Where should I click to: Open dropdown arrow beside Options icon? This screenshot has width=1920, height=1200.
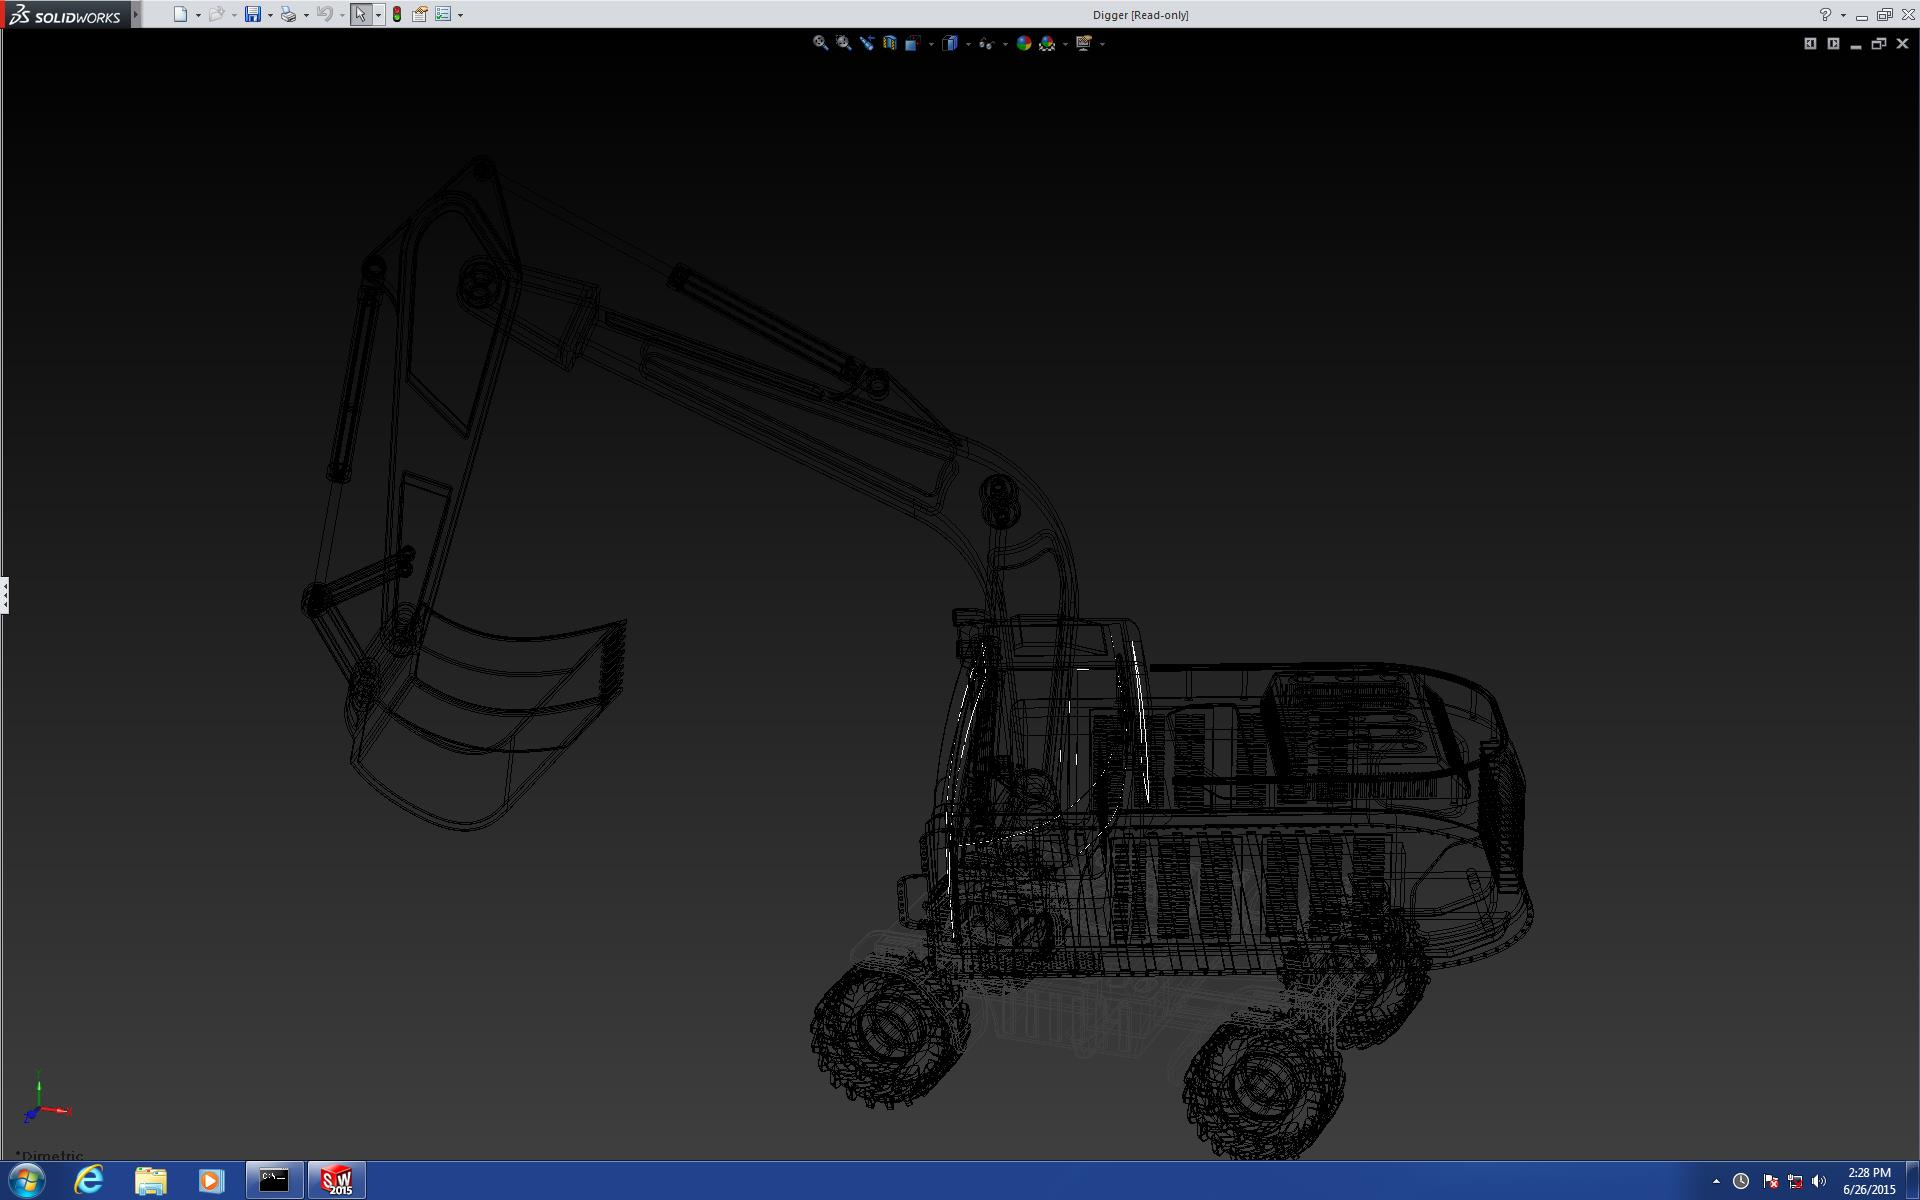pos(460,15)
